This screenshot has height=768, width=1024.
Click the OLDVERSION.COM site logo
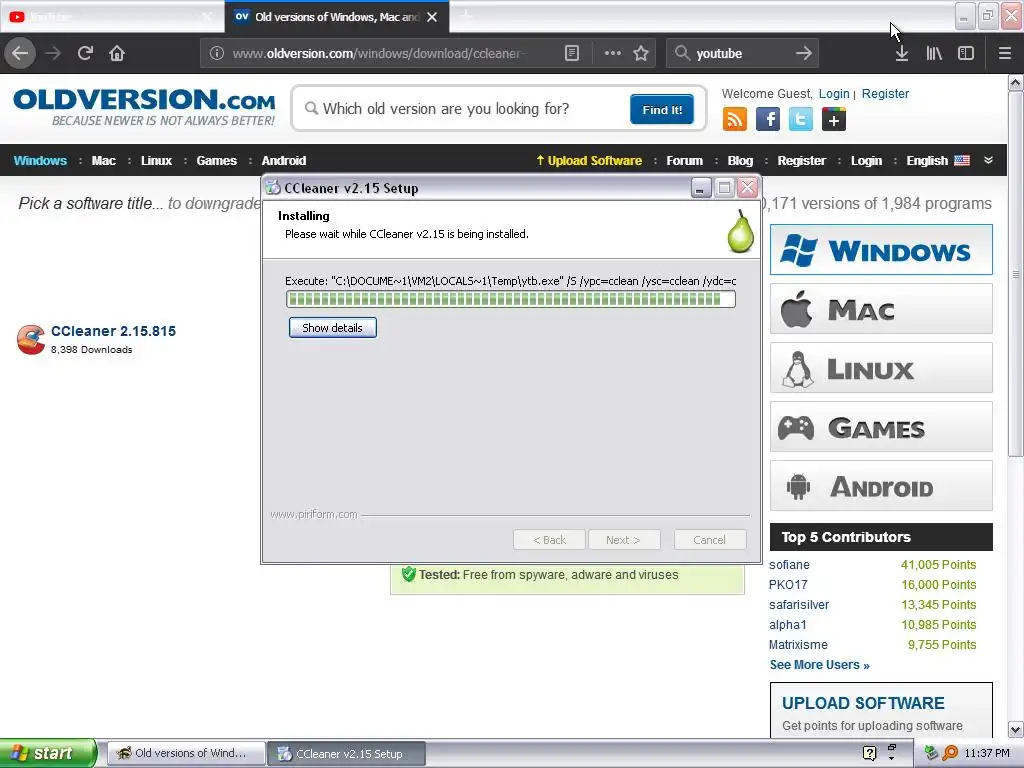144,107
